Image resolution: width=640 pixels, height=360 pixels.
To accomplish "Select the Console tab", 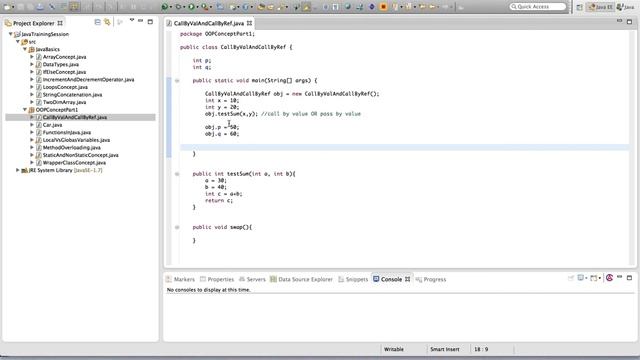I will point(391,279).
